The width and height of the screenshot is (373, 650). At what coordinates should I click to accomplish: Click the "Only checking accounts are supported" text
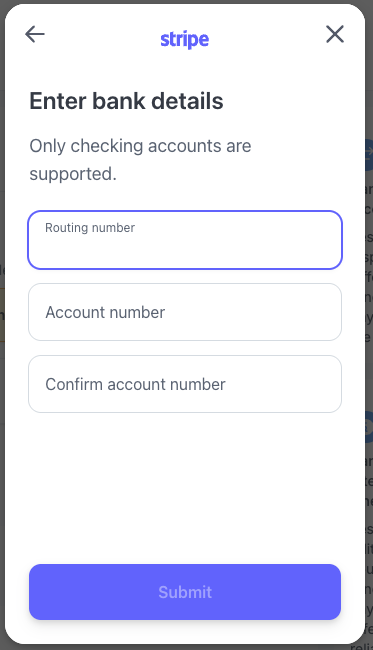point(140,160)
